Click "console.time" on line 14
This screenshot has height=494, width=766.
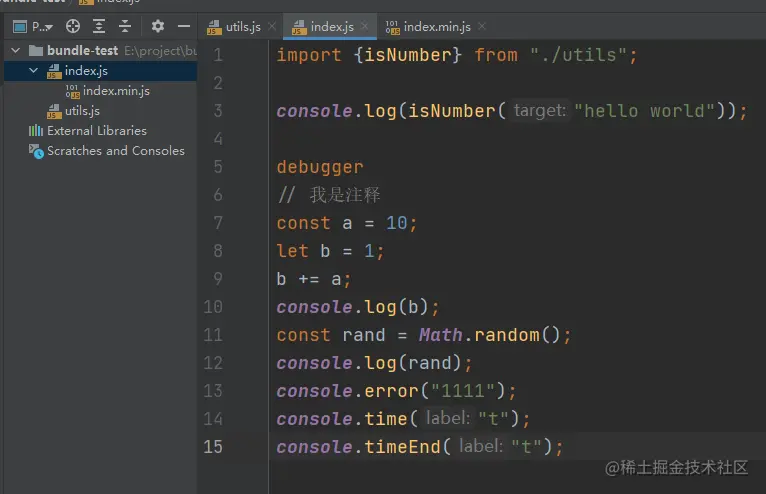pos(341,419)
